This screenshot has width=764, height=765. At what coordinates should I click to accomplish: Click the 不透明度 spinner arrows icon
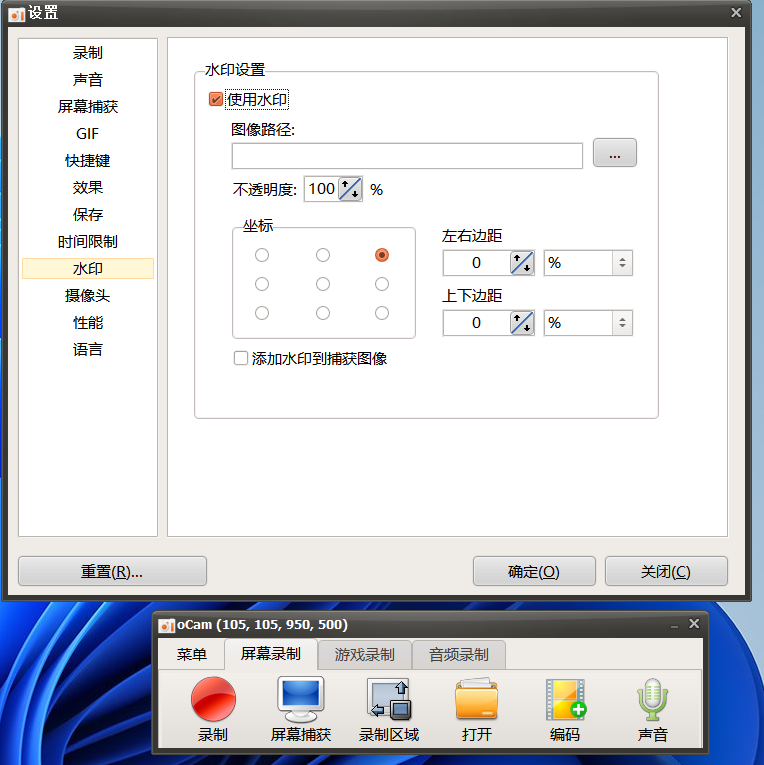tap(350, 189)
